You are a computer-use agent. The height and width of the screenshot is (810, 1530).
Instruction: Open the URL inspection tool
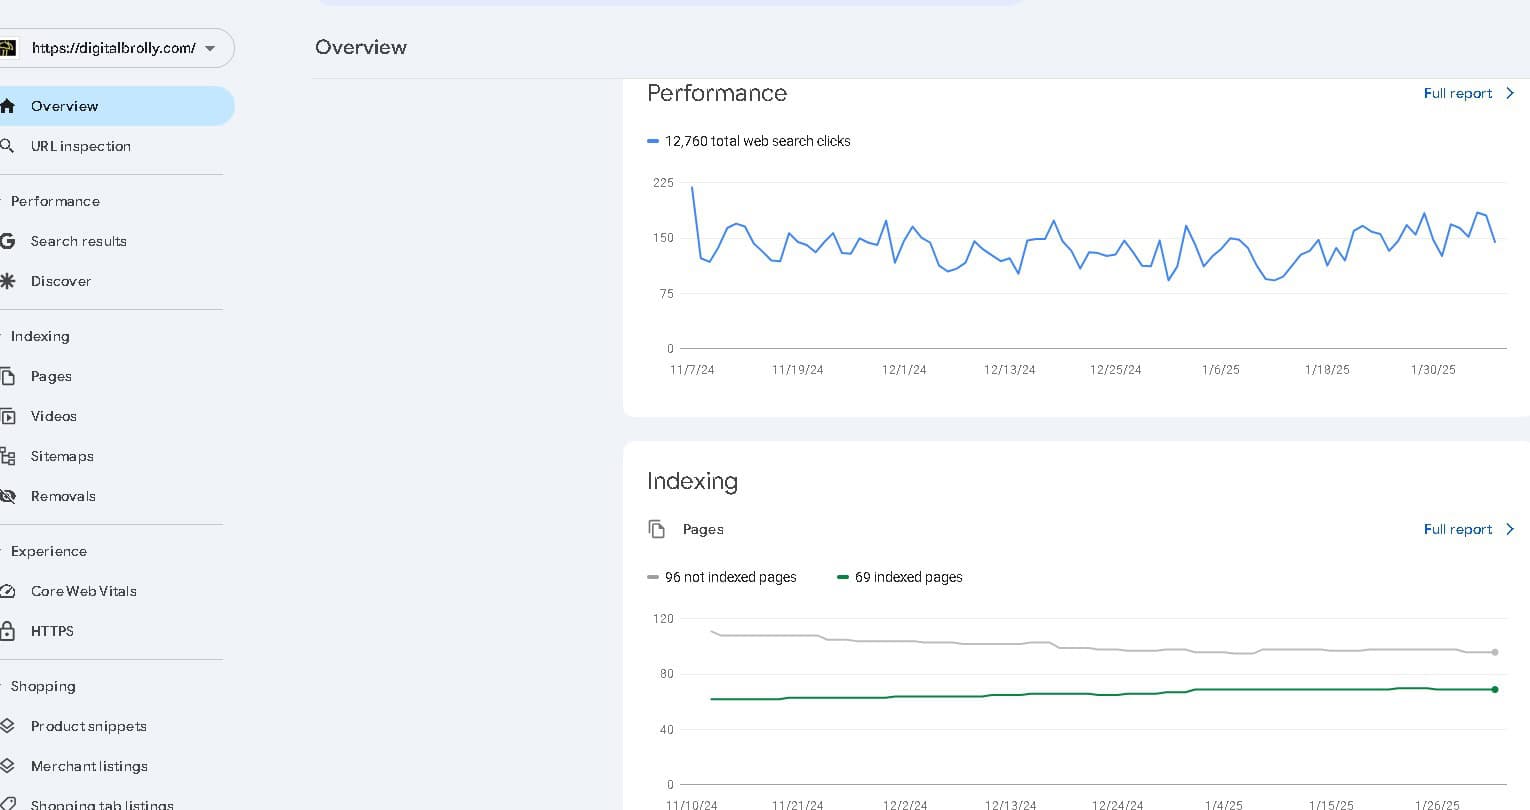(x=80, y=146)
